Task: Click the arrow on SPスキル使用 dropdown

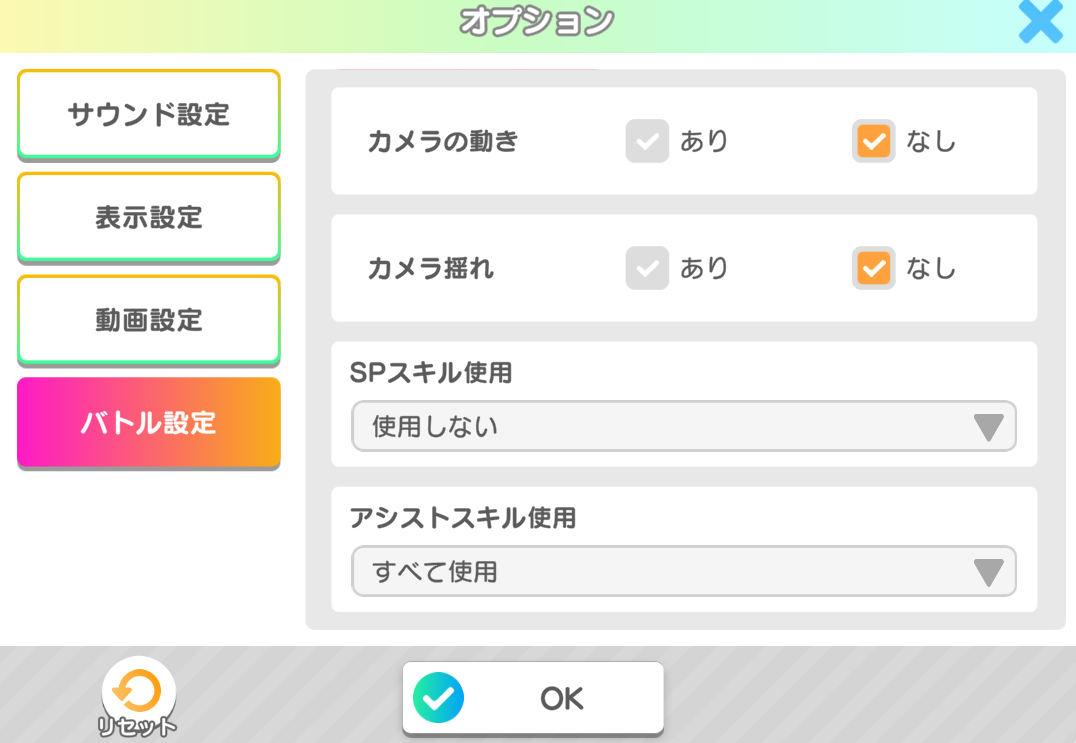Action: [x=988, y=428]
